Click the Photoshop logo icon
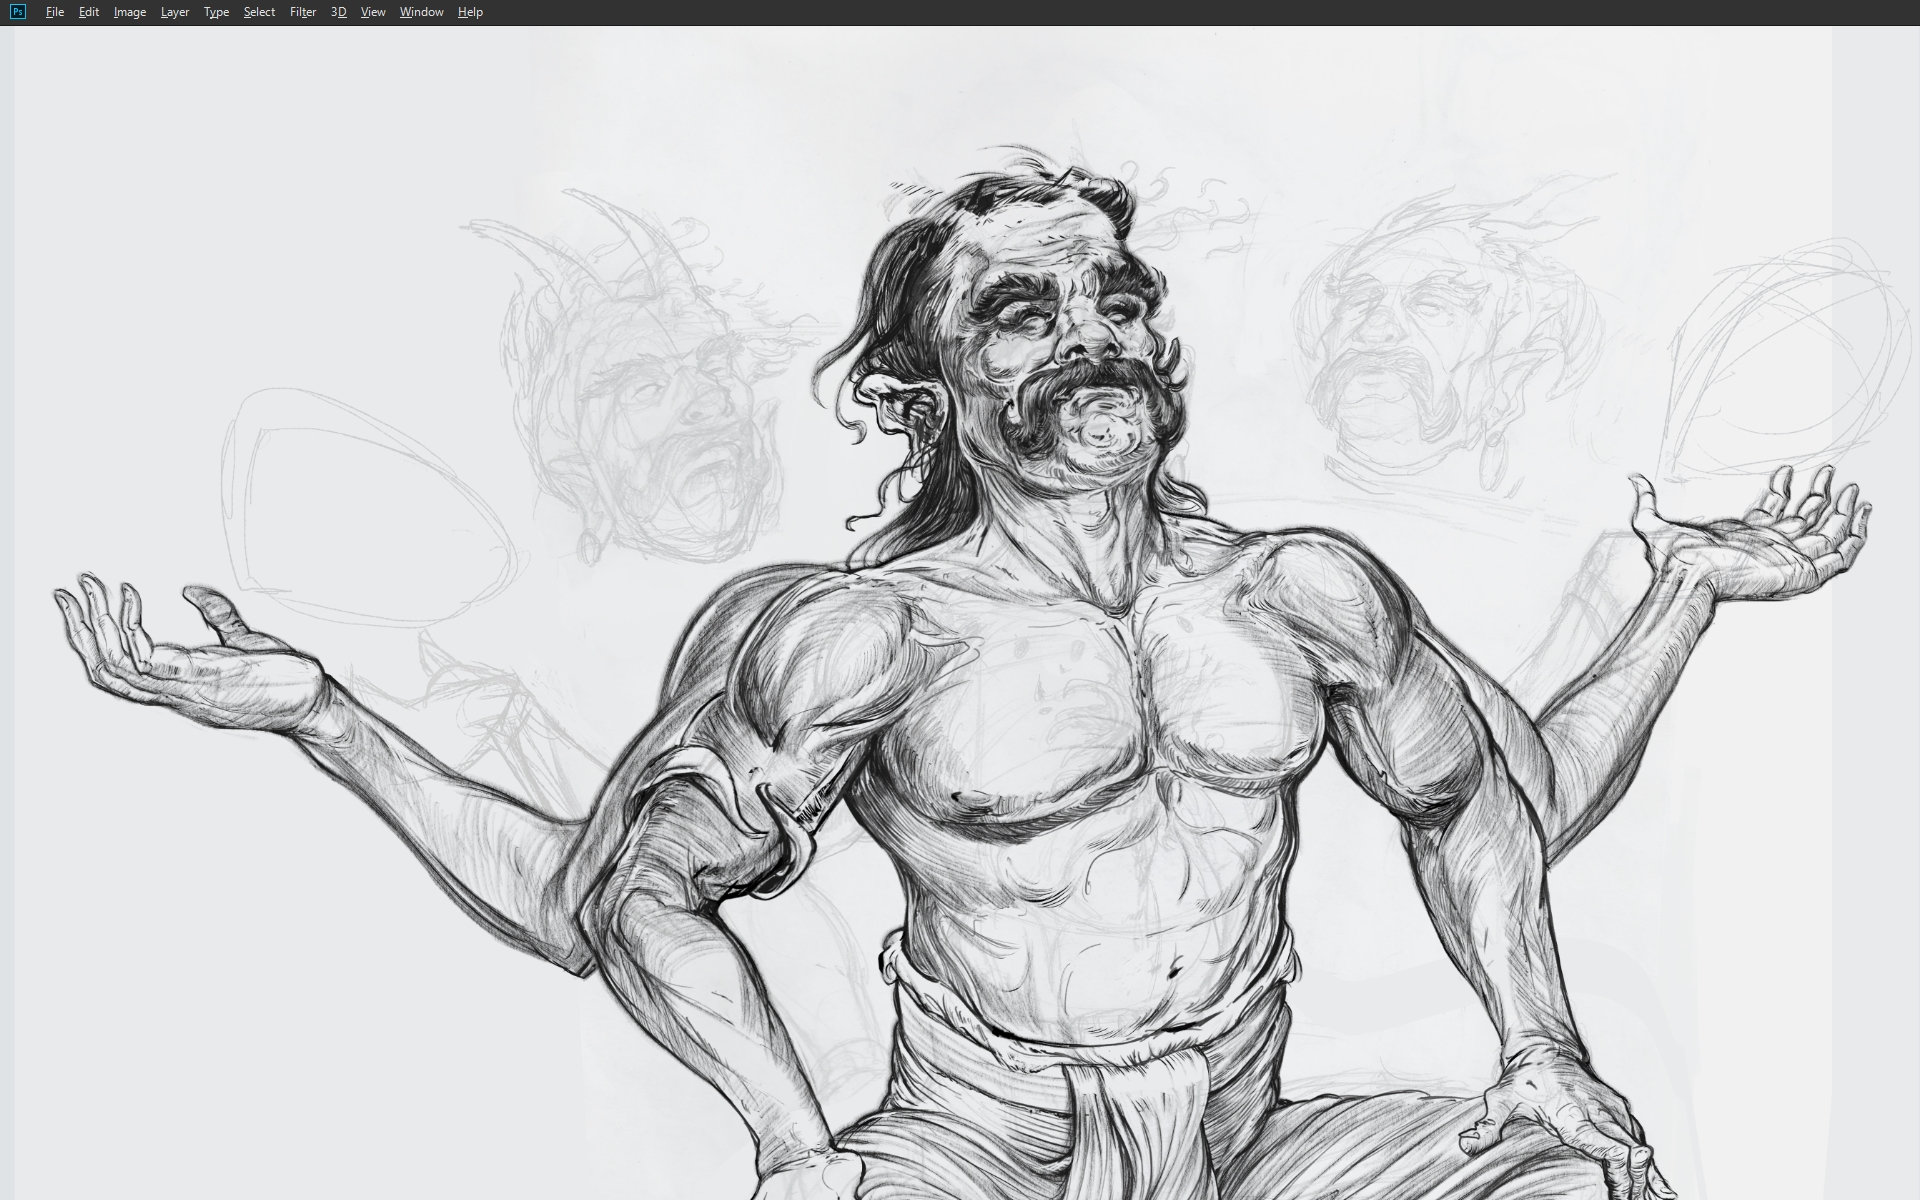This screenshot has width=1920, height=1200. (x=17, y=12)
